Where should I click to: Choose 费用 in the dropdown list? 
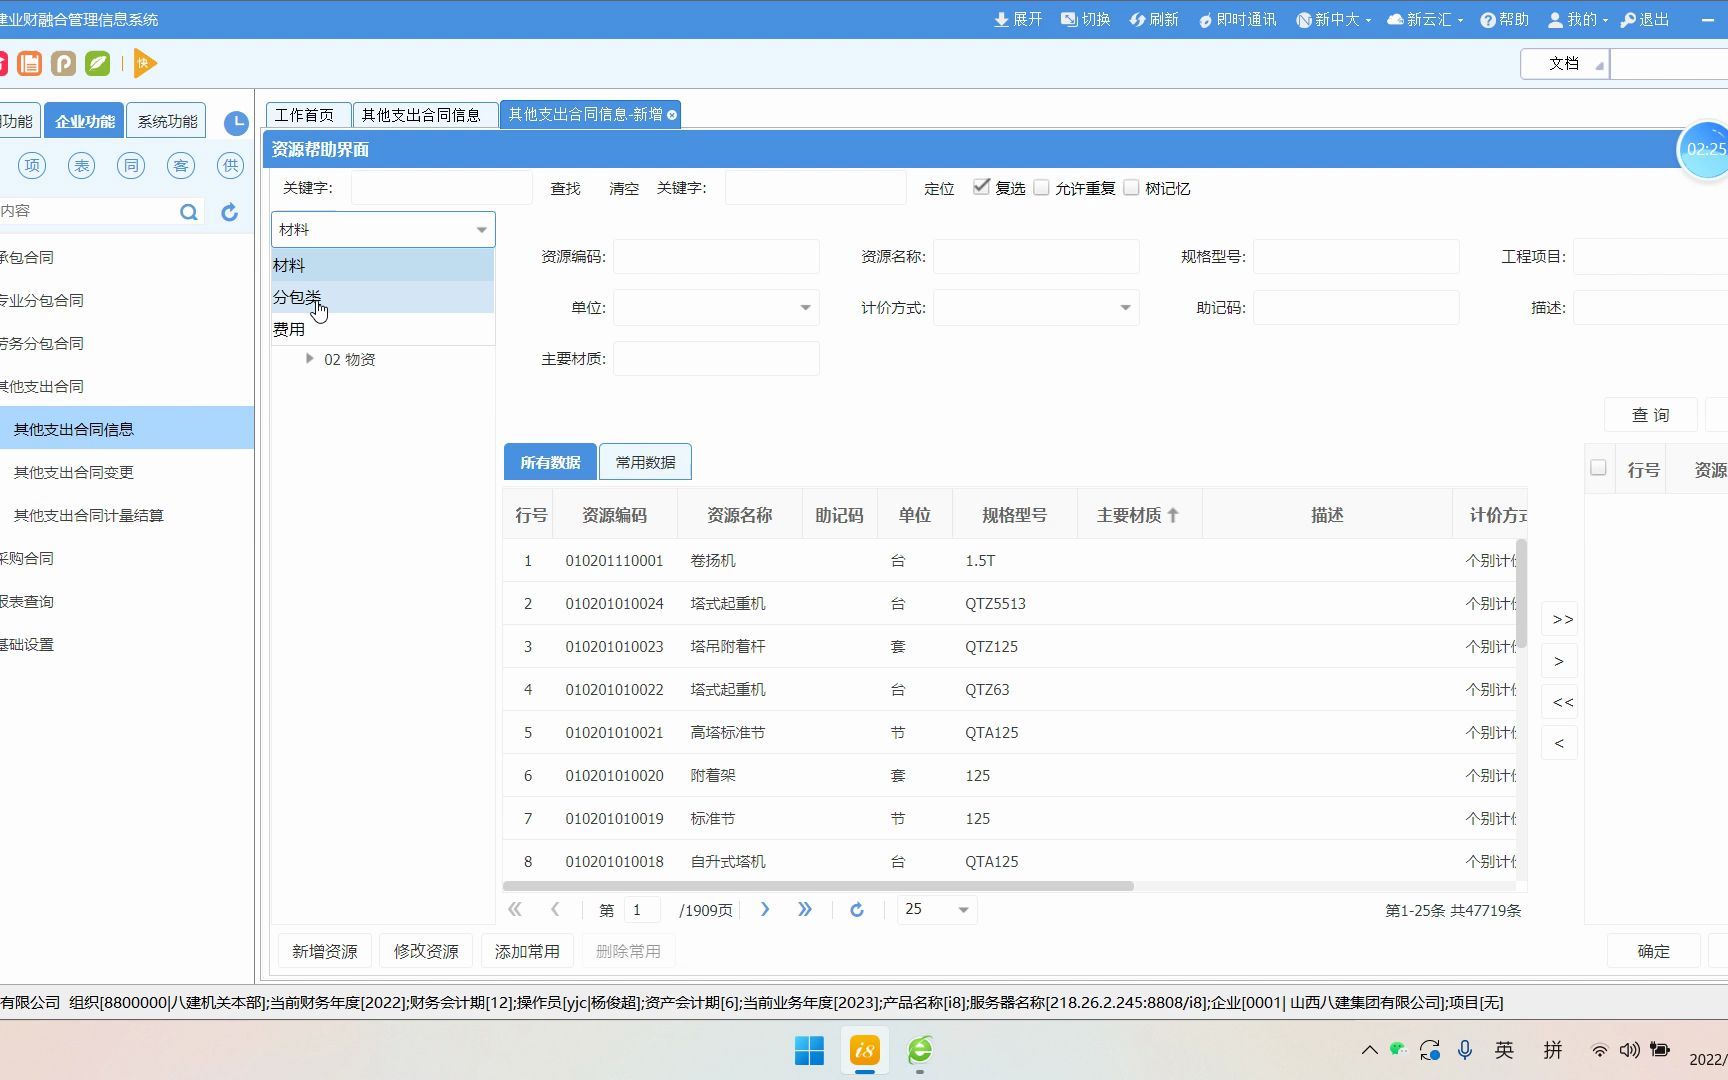[383, 329]
